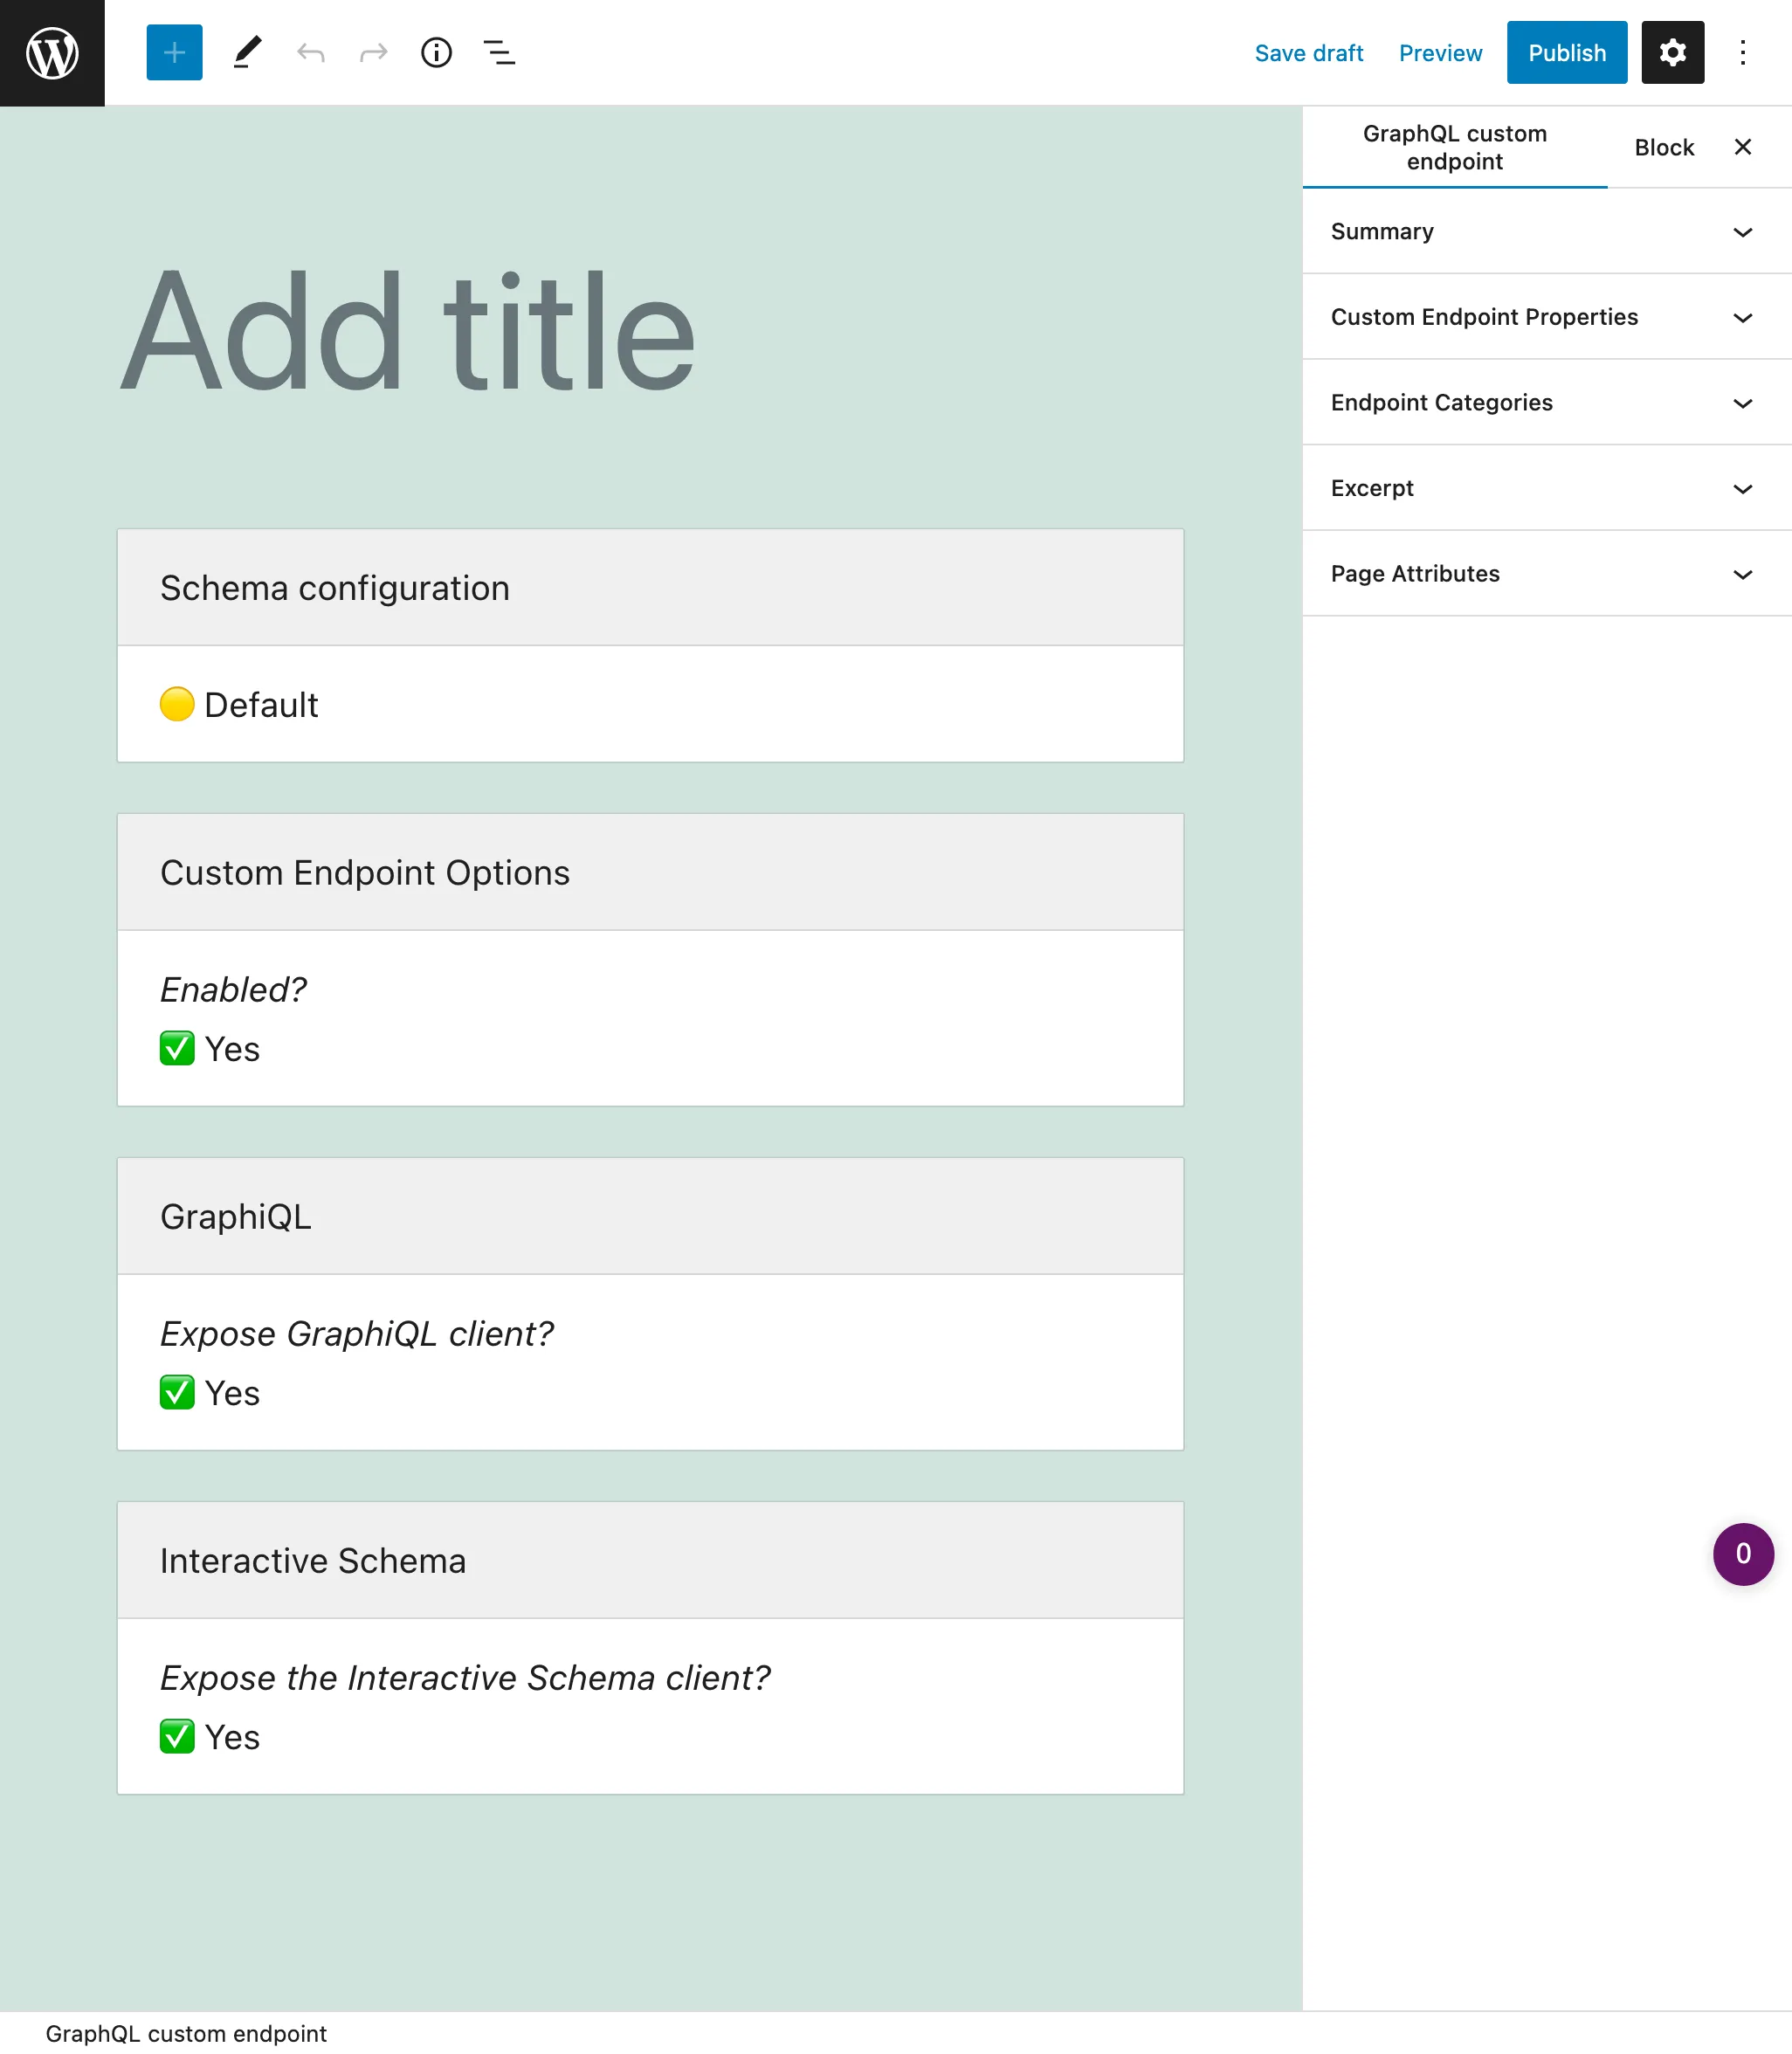This screenshot has width=1792, height=2054.
Task: Click the WordPress logo icon
Action: pos(52,52)
